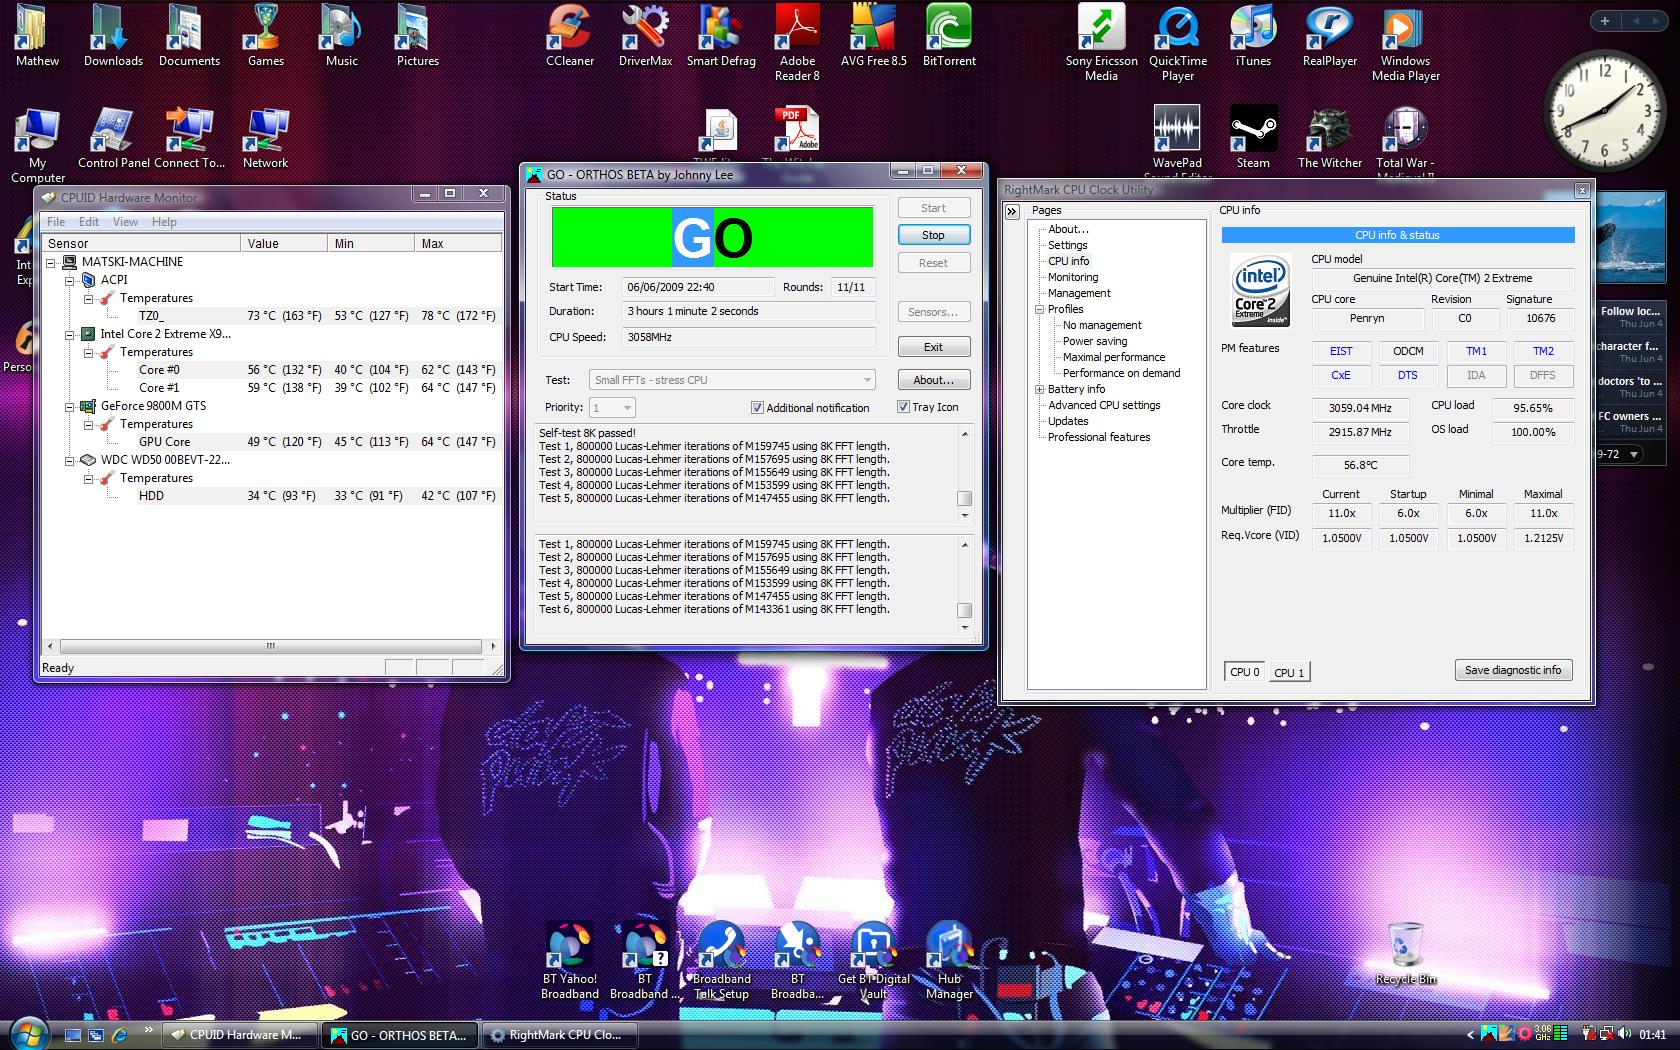Select Monitoring page in RightMark
The image size is (1680, 1050).
(x=1072, y=277)
